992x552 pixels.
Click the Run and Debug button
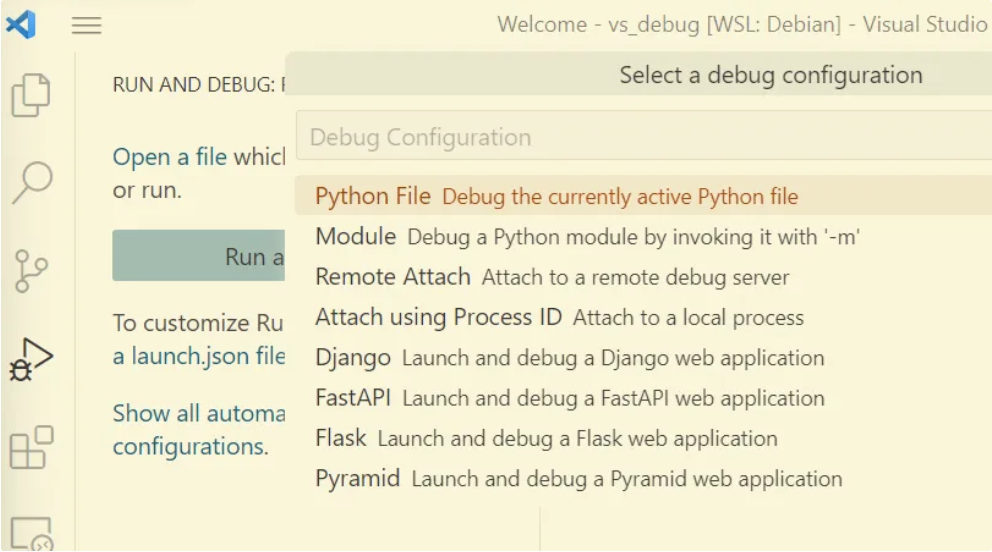(199, 255)
